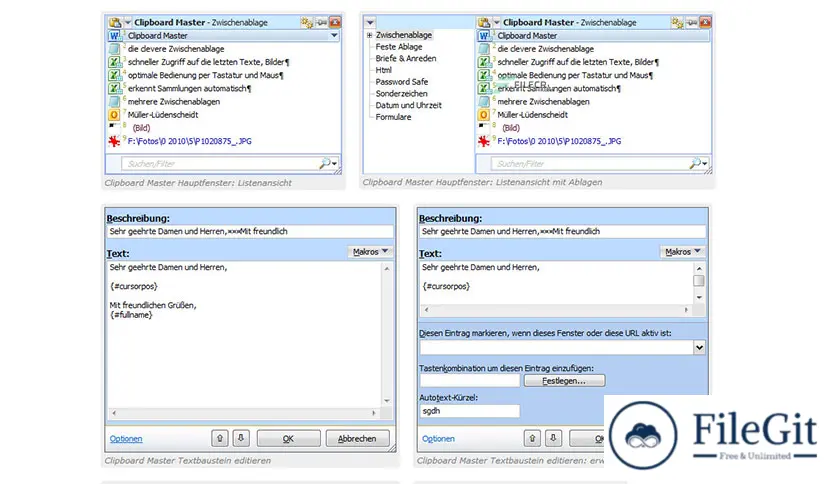Open settings gears icon in right Ablagen window
Image resolution: width=836 pixels, height=484 pixels.
(677, 22)
